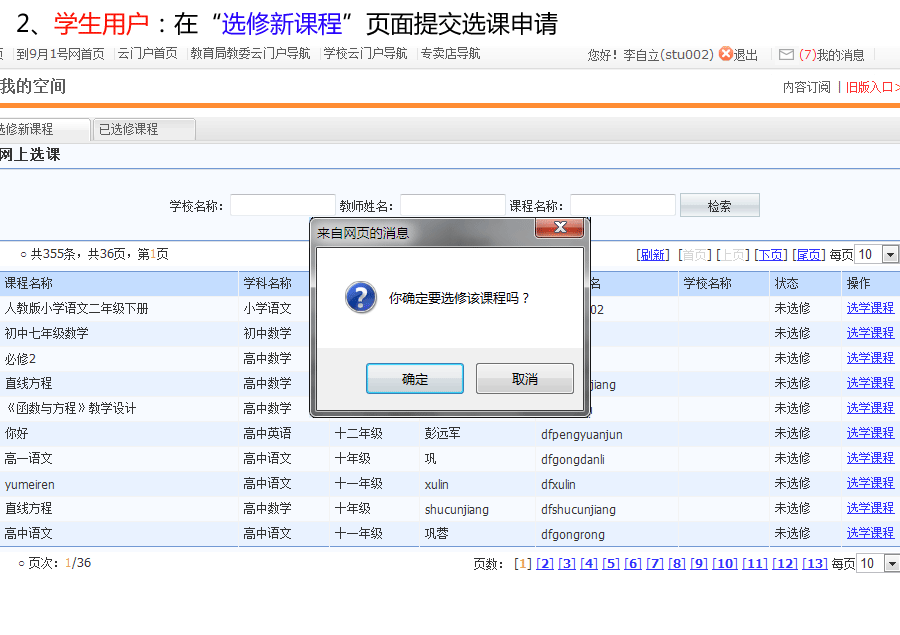Click the 课程名称 search input field
Screen dimensions: 900x635
[623, 205]
